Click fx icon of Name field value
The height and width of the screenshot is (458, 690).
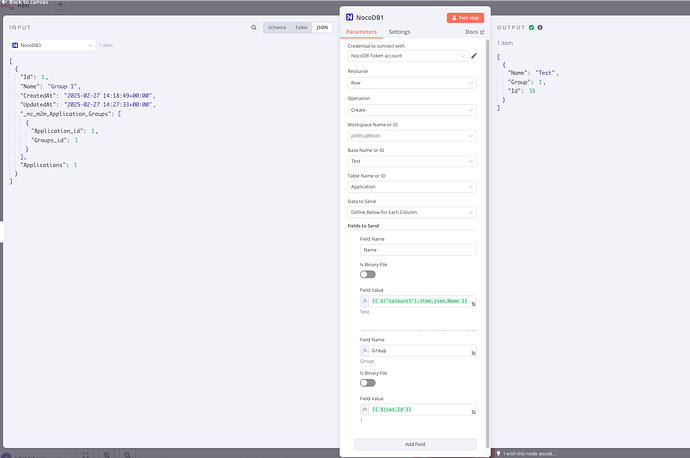(365, 301)
